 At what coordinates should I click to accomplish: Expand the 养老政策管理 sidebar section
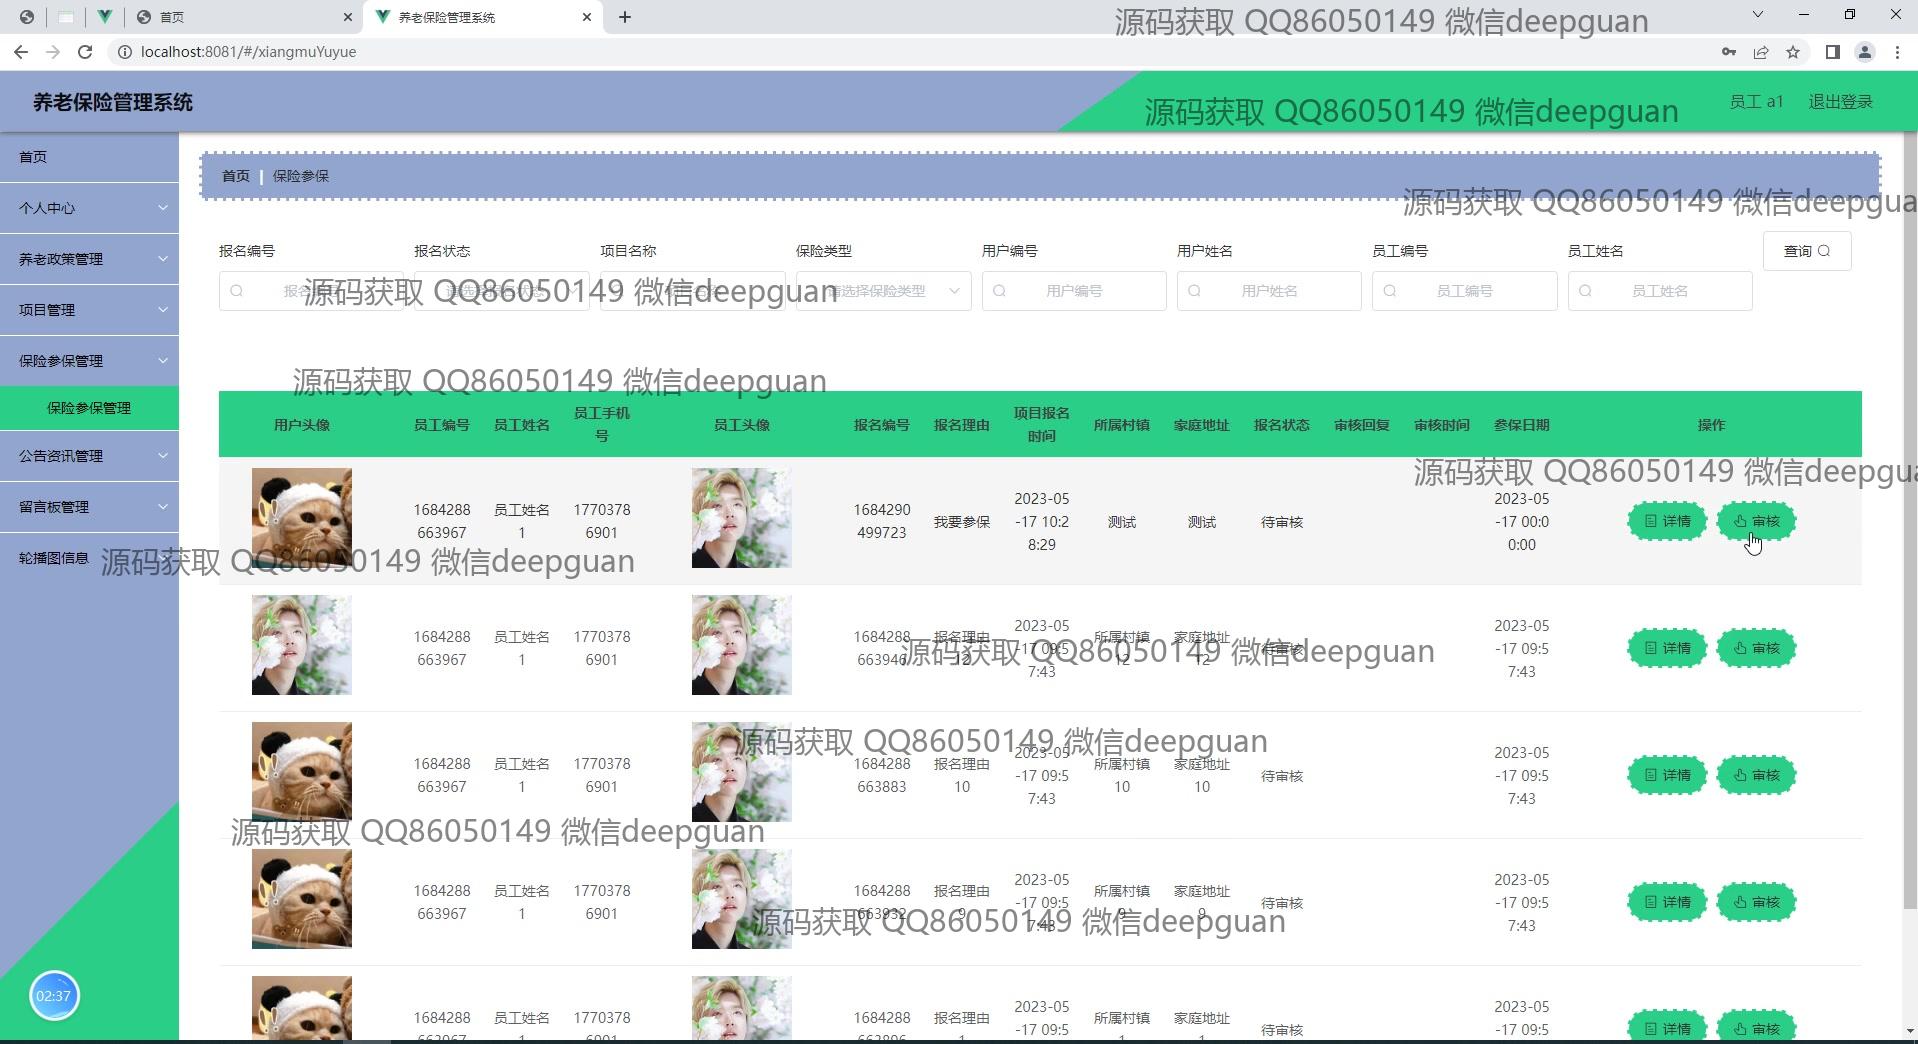point(89,259)
